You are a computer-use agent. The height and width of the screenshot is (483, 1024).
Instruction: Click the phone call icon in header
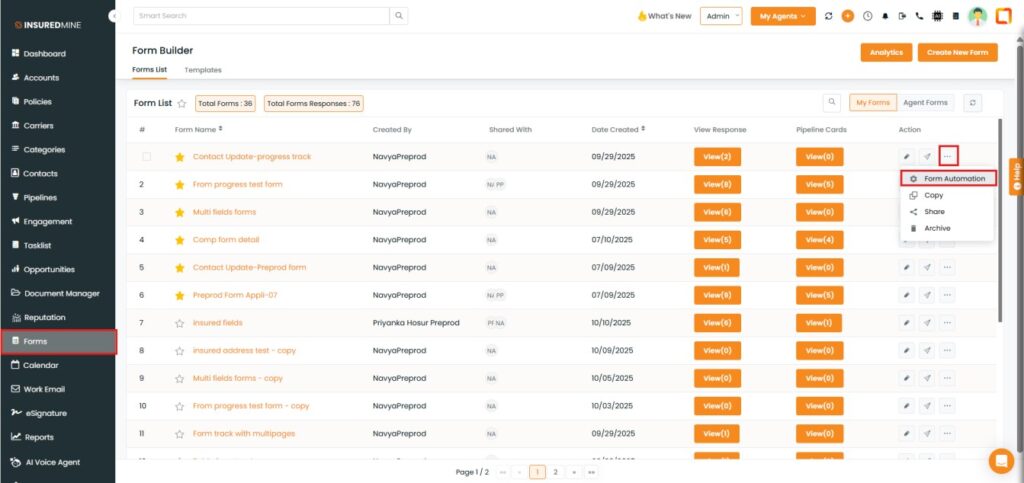tap(919, 16)
